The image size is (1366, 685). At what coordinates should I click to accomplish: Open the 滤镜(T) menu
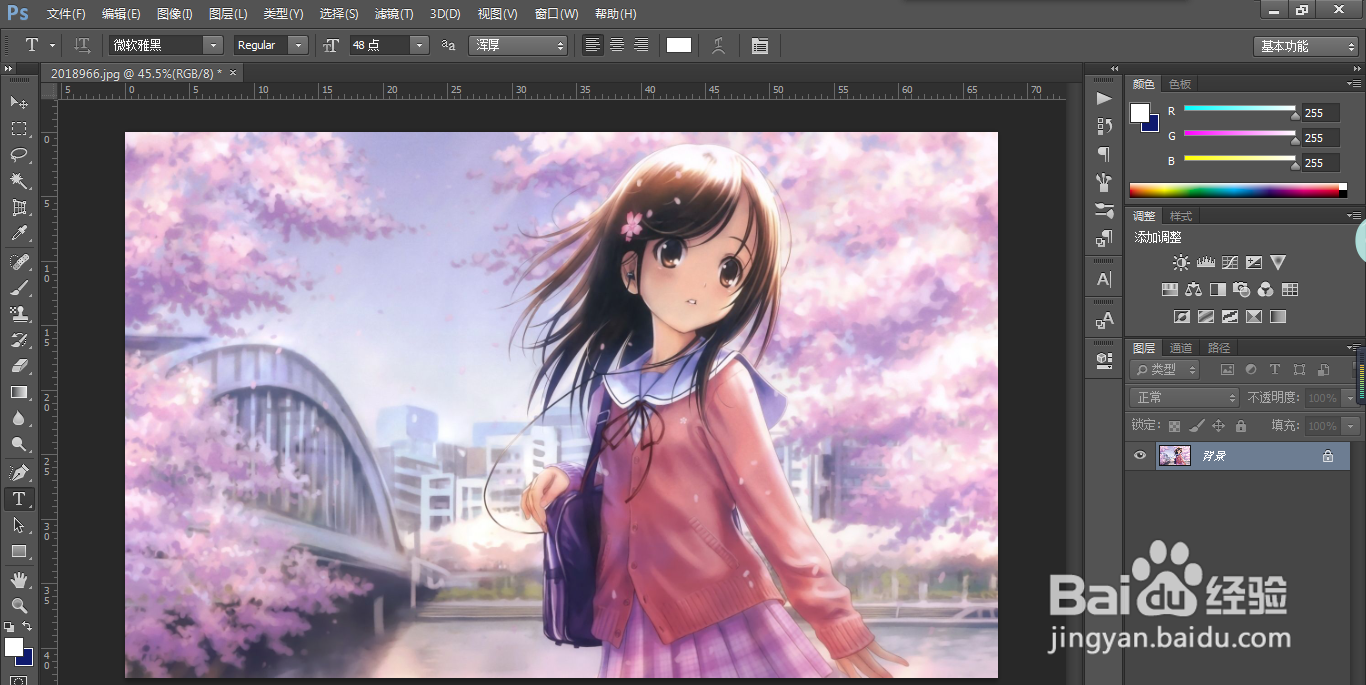pos(394,14)
